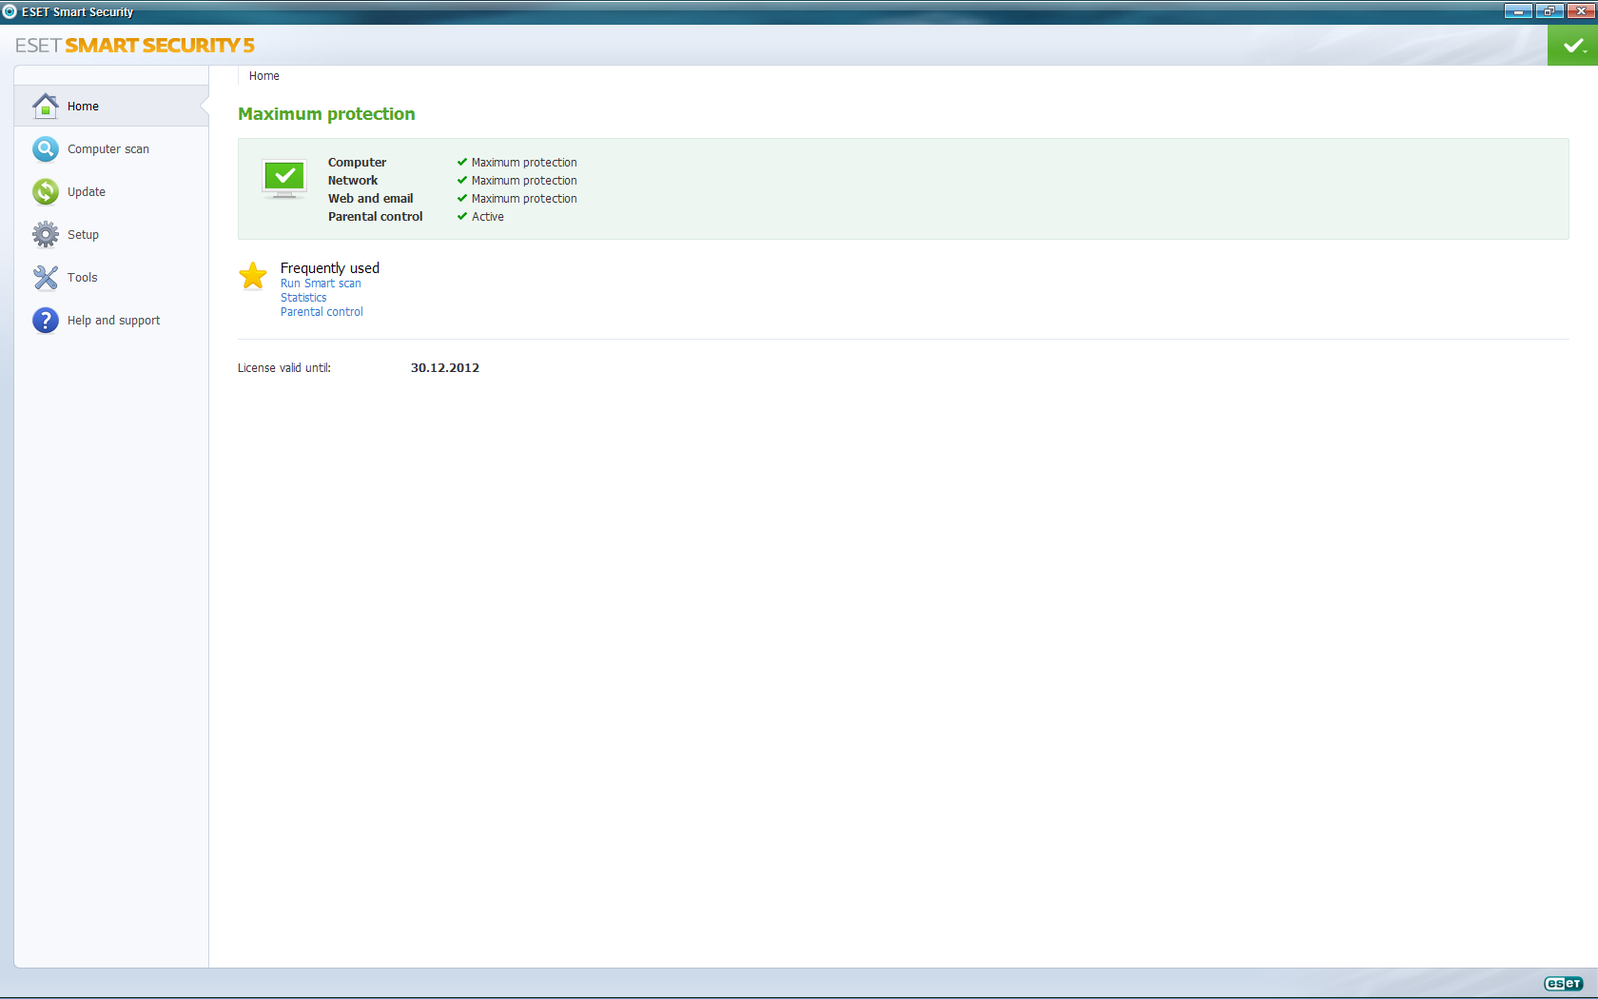Viewport: 1598px width, 999px height.
Task: Run Smart scan from Frequently used
Action: pos(321,284)
